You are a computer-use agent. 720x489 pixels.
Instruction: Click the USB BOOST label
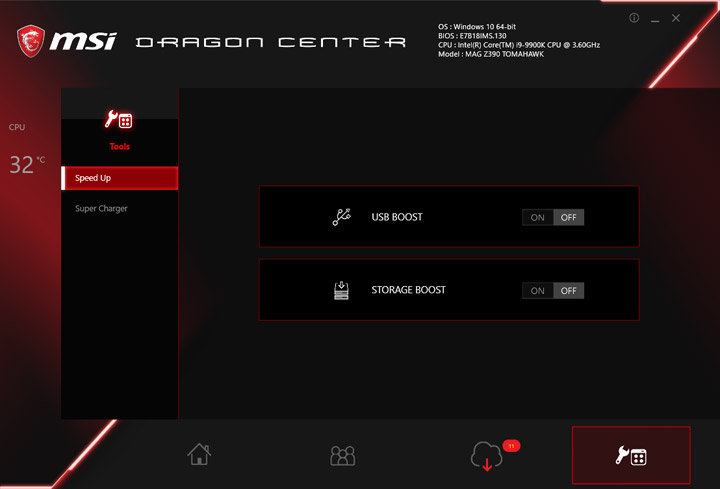[x=397, y=217]
